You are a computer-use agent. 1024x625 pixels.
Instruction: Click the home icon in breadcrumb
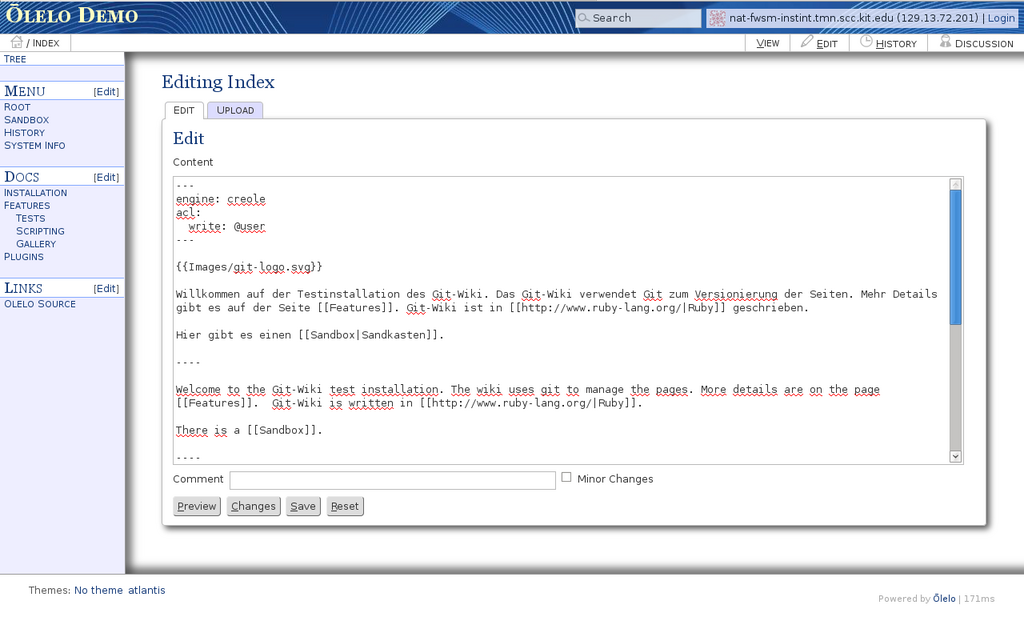[x=16, y=42]
